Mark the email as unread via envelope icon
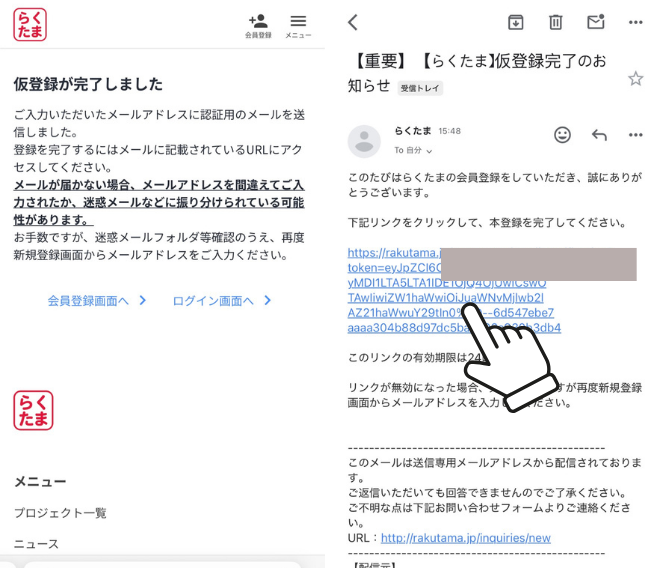The height and width of the screenshot is (569, 660). pyautogui.click(x=596, y=22)
